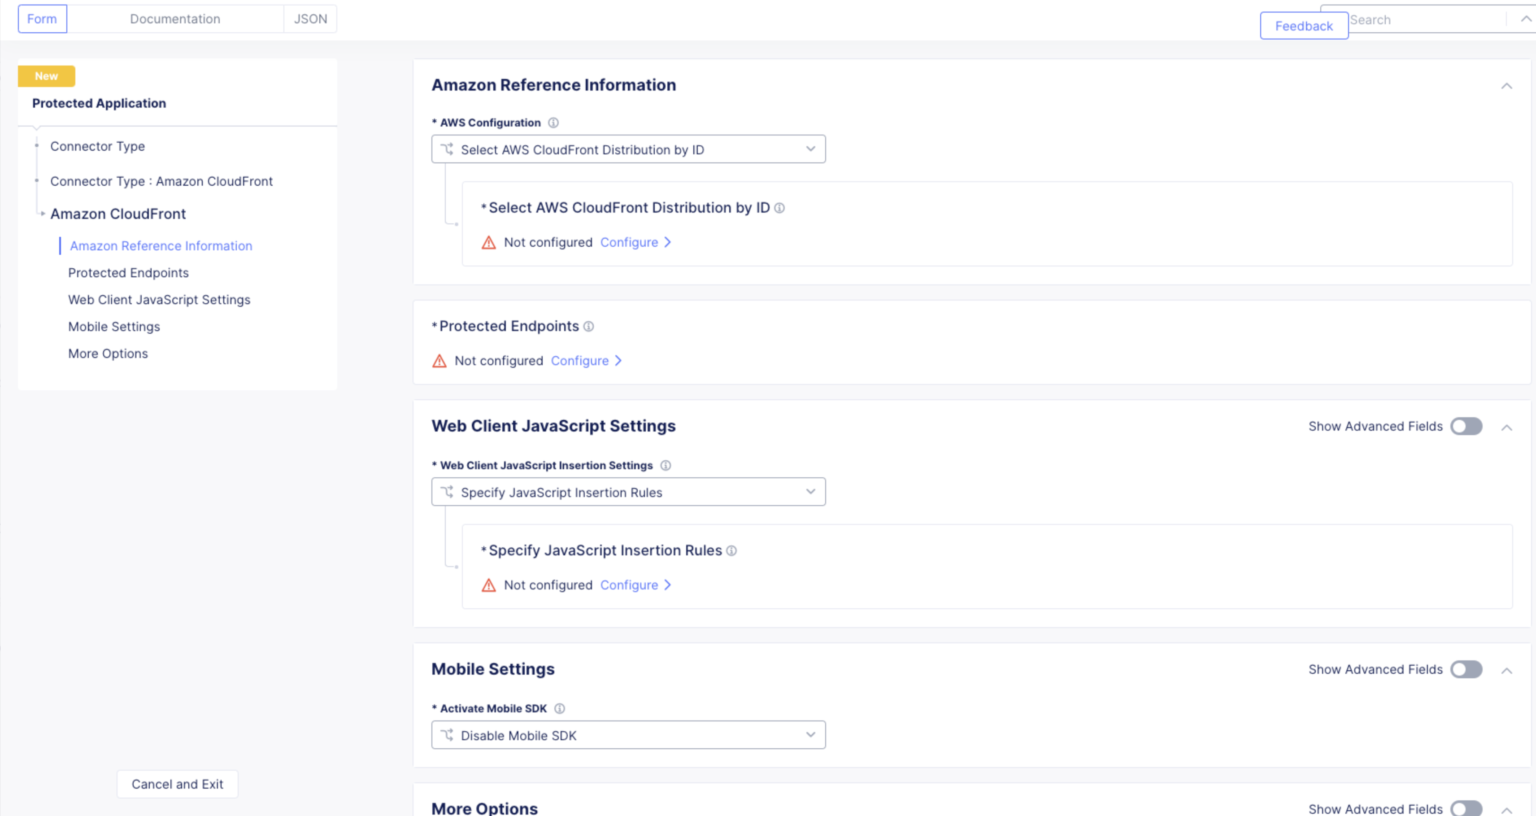The height and width of the screenshot is (816, 1536).
Task: Switch to the JSON tab
Action: [x=310, y=18]
